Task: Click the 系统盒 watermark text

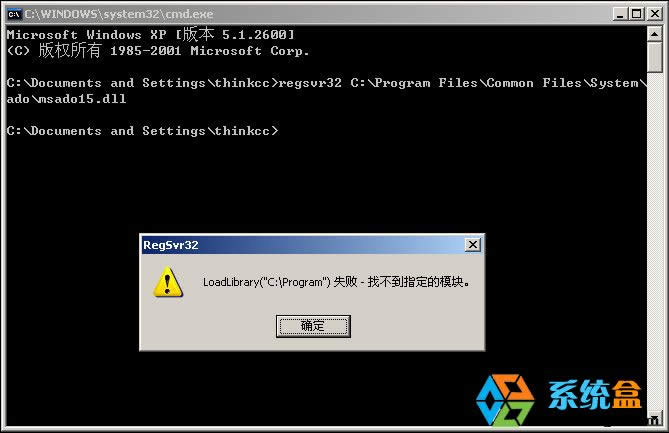Action: (x=595, y=395)
